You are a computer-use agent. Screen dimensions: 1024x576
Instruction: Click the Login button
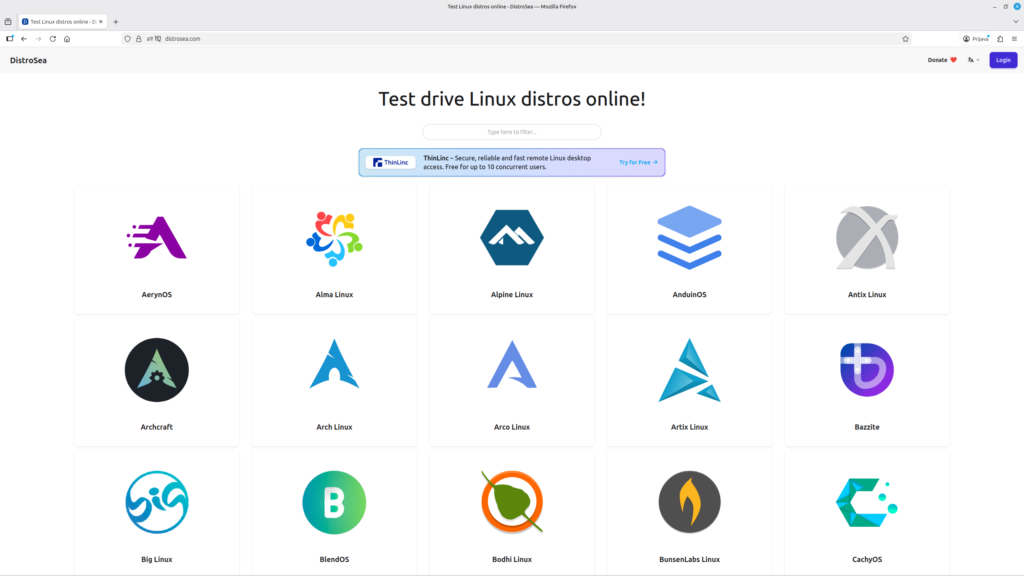[1003, 60]
